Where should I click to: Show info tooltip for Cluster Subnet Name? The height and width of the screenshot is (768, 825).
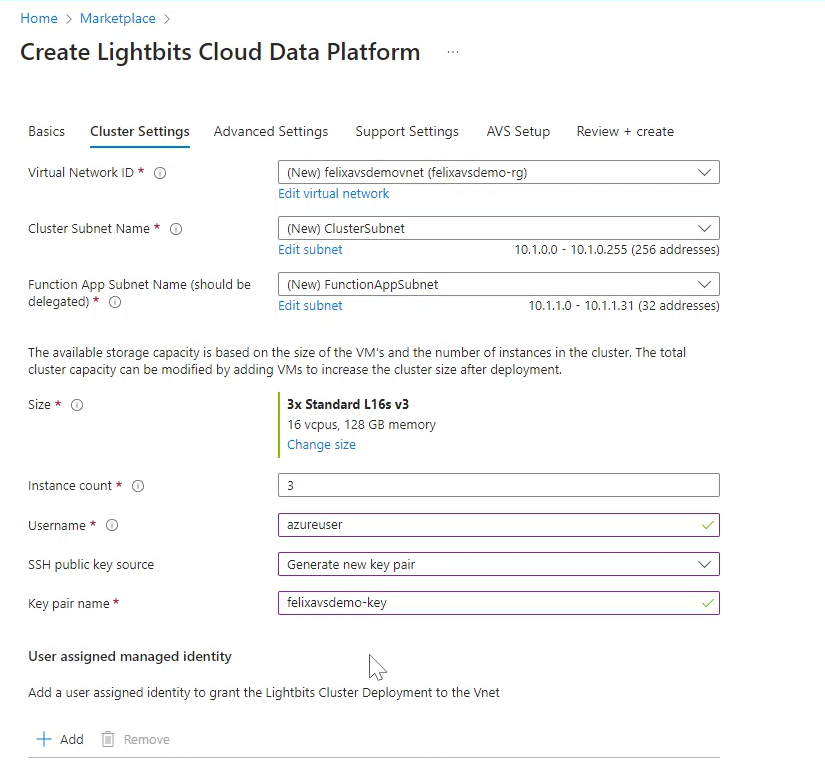point(176,229)
